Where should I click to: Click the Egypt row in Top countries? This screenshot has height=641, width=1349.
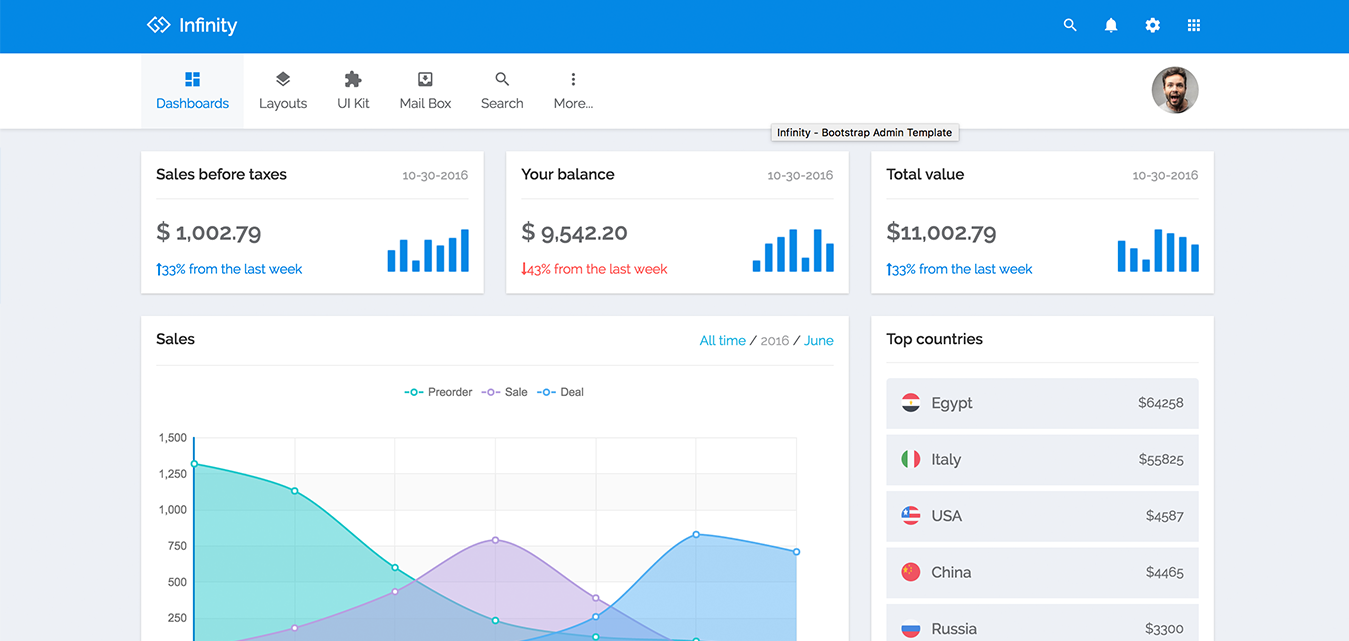[x=1041, y=403]
